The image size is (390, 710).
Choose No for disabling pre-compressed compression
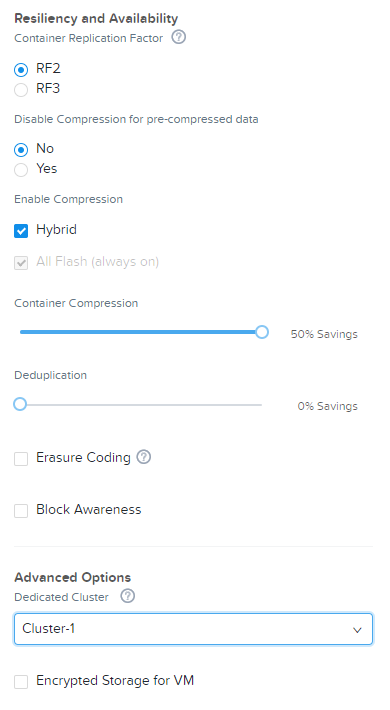coord(21,149)
